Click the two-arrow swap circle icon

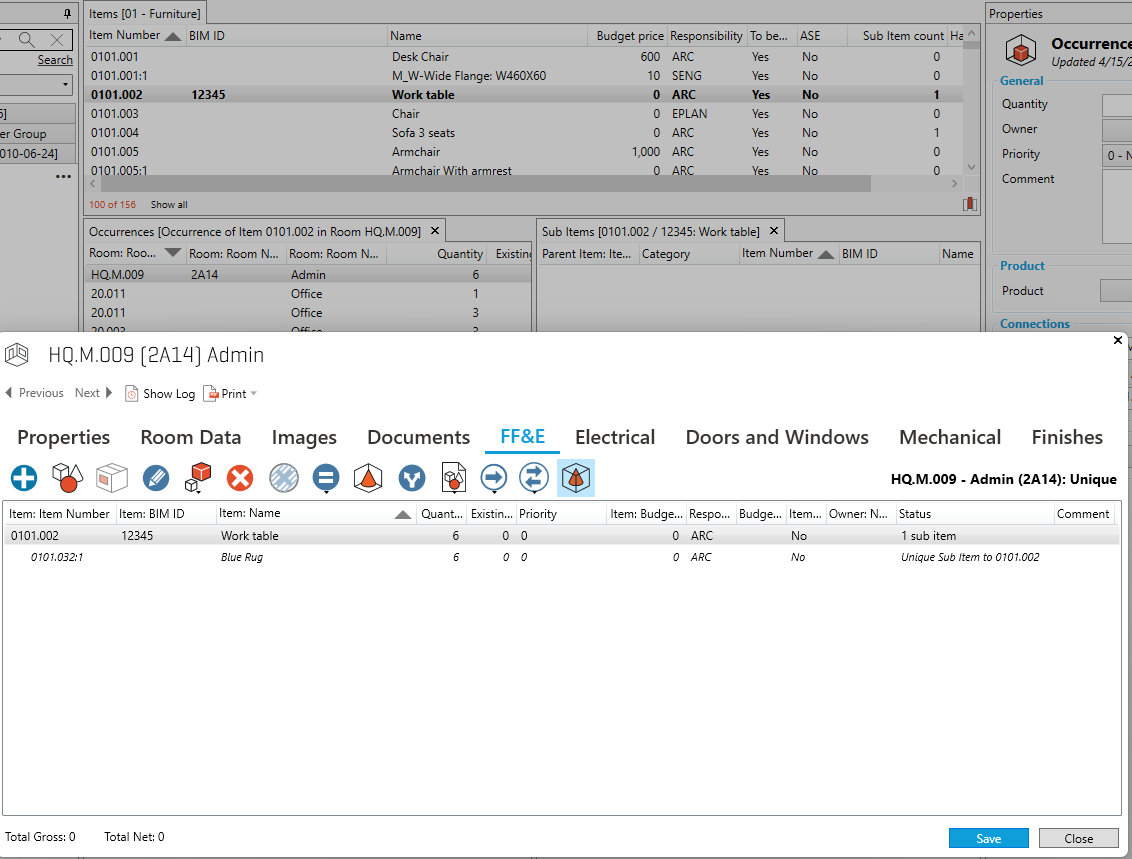[x=534, y=478]
